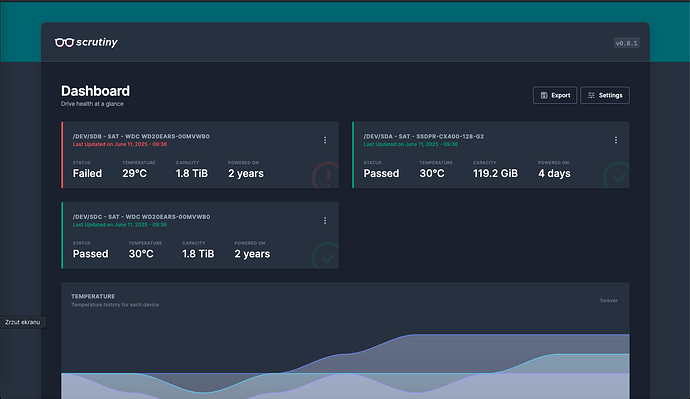
Task: Click the 'Zrzut ekranu' tooltip label
Action: pos(22,322)
